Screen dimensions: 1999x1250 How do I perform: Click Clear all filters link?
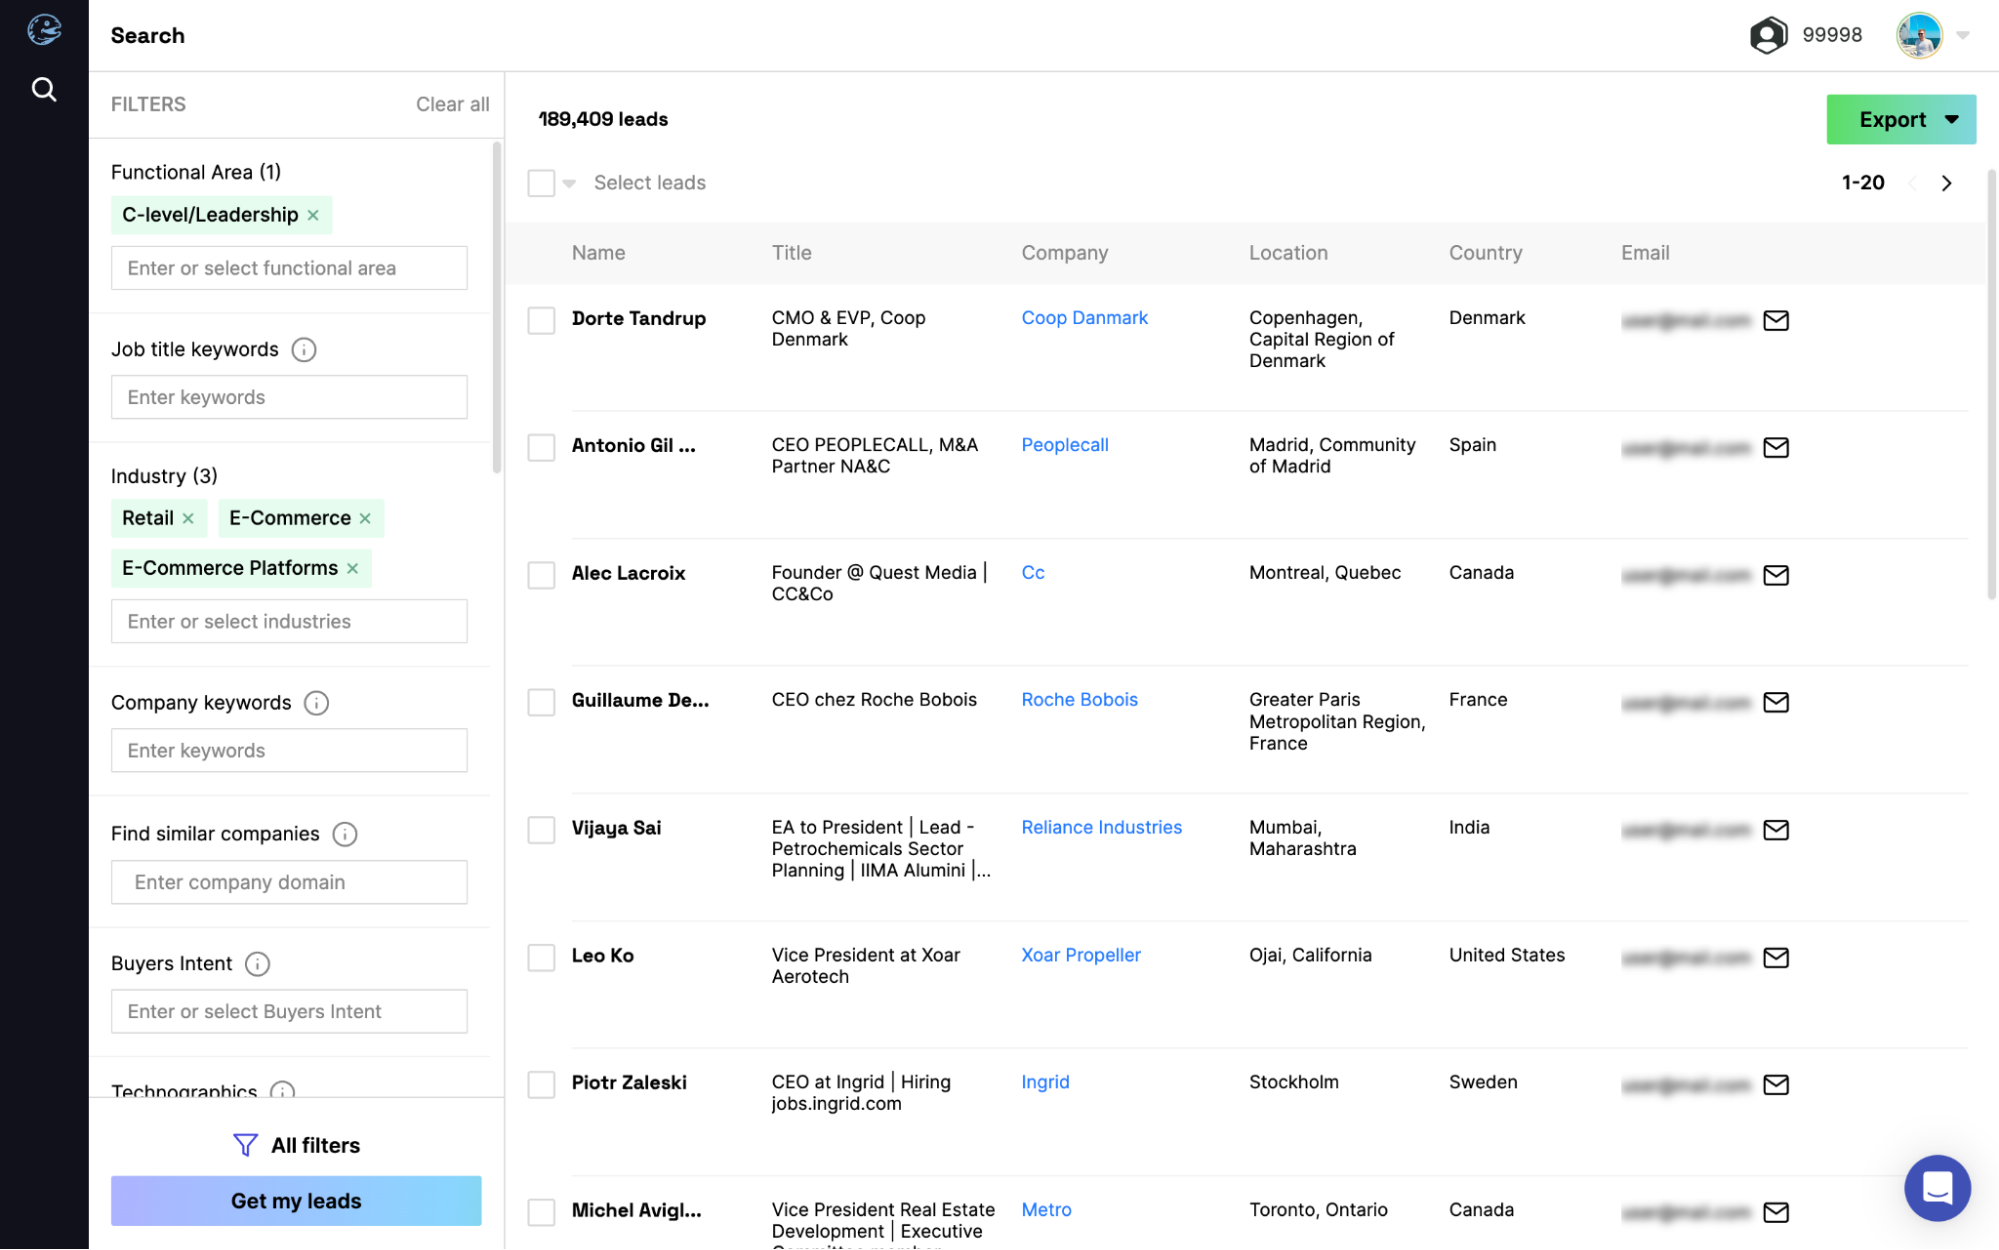coord(451,102)
